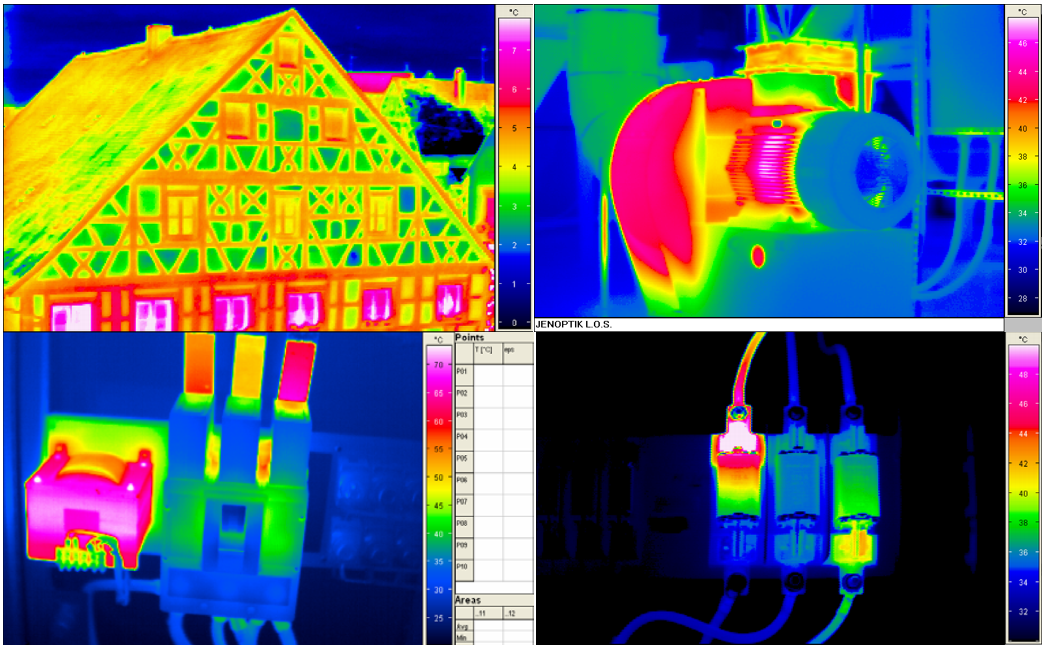This screenshot has width=1044, height=647.
Task: Select the P01 row header in Points
Action: pyautogui.click(x=463, y=374)
